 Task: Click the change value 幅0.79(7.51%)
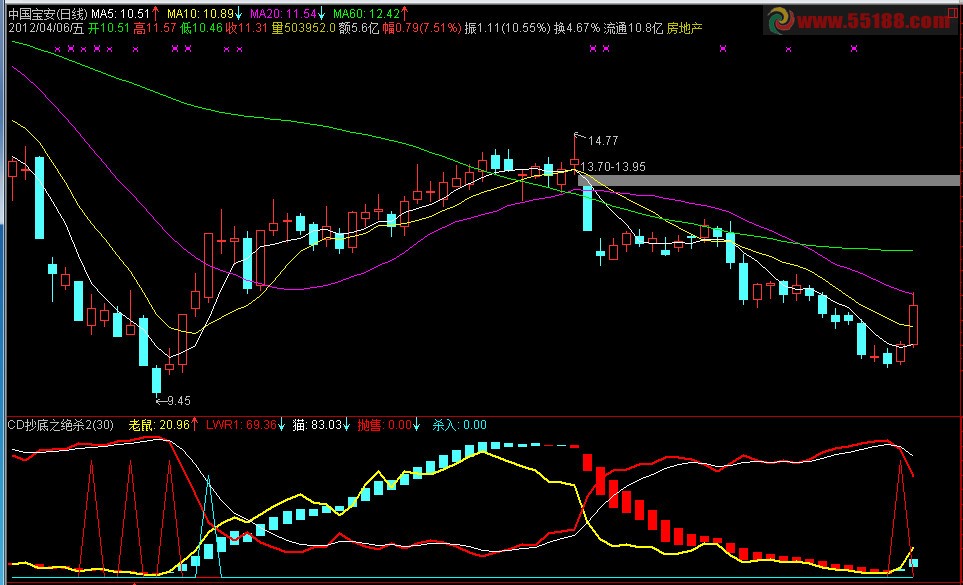tap(422, 28)
